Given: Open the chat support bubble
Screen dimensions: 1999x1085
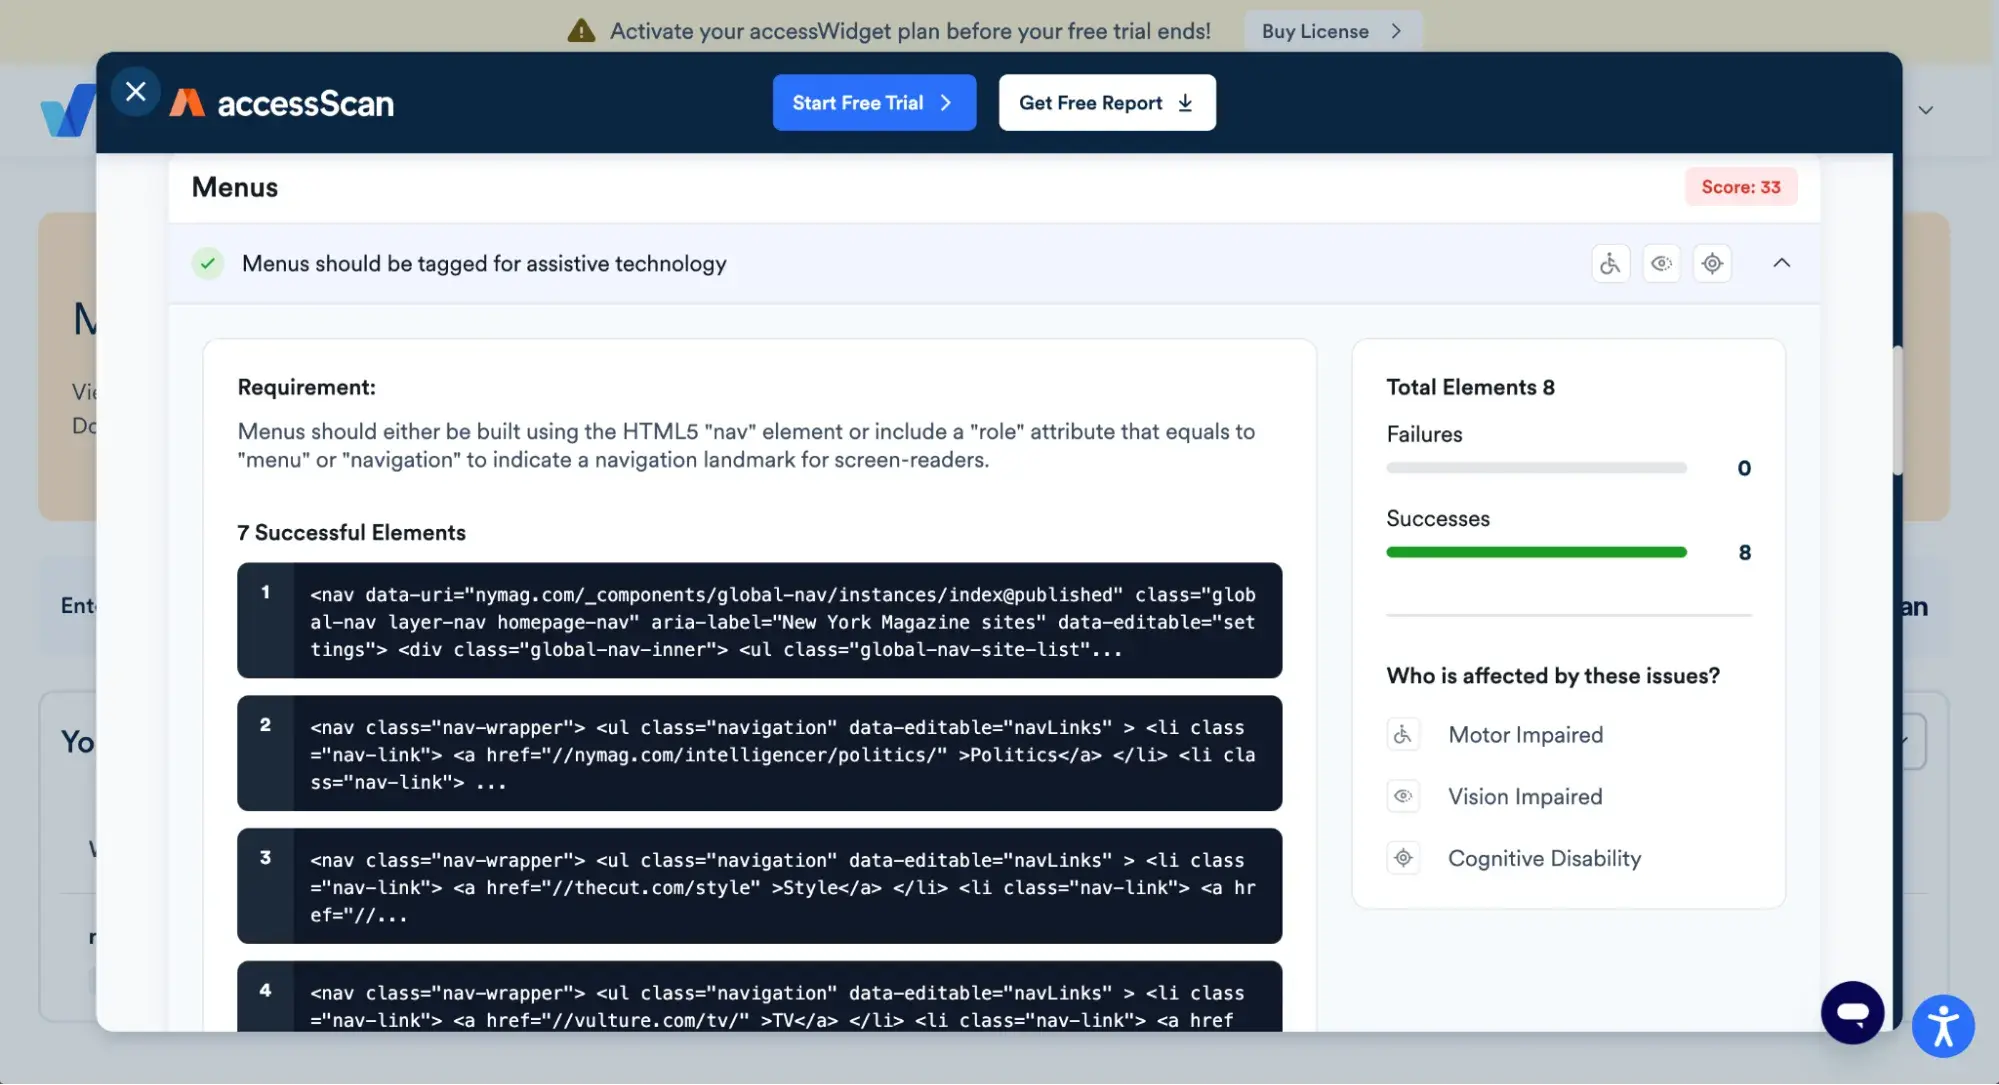Looking at the screenshot, I should 1852,1013.
